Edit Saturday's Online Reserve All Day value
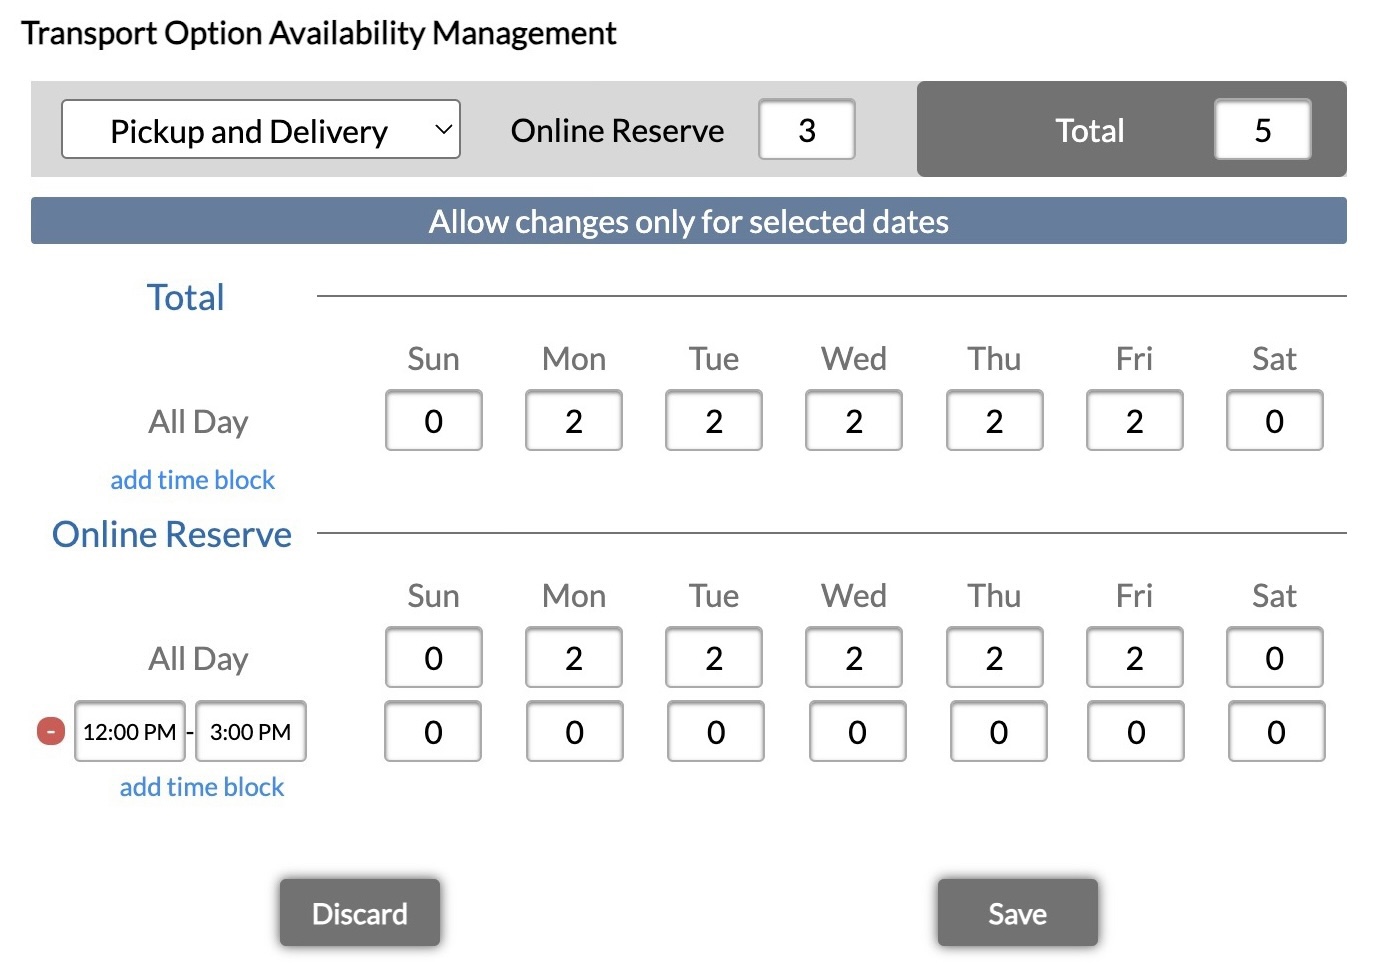Image resolution: width=1378 pixels, height=977 pixels. pos(1274,658)
